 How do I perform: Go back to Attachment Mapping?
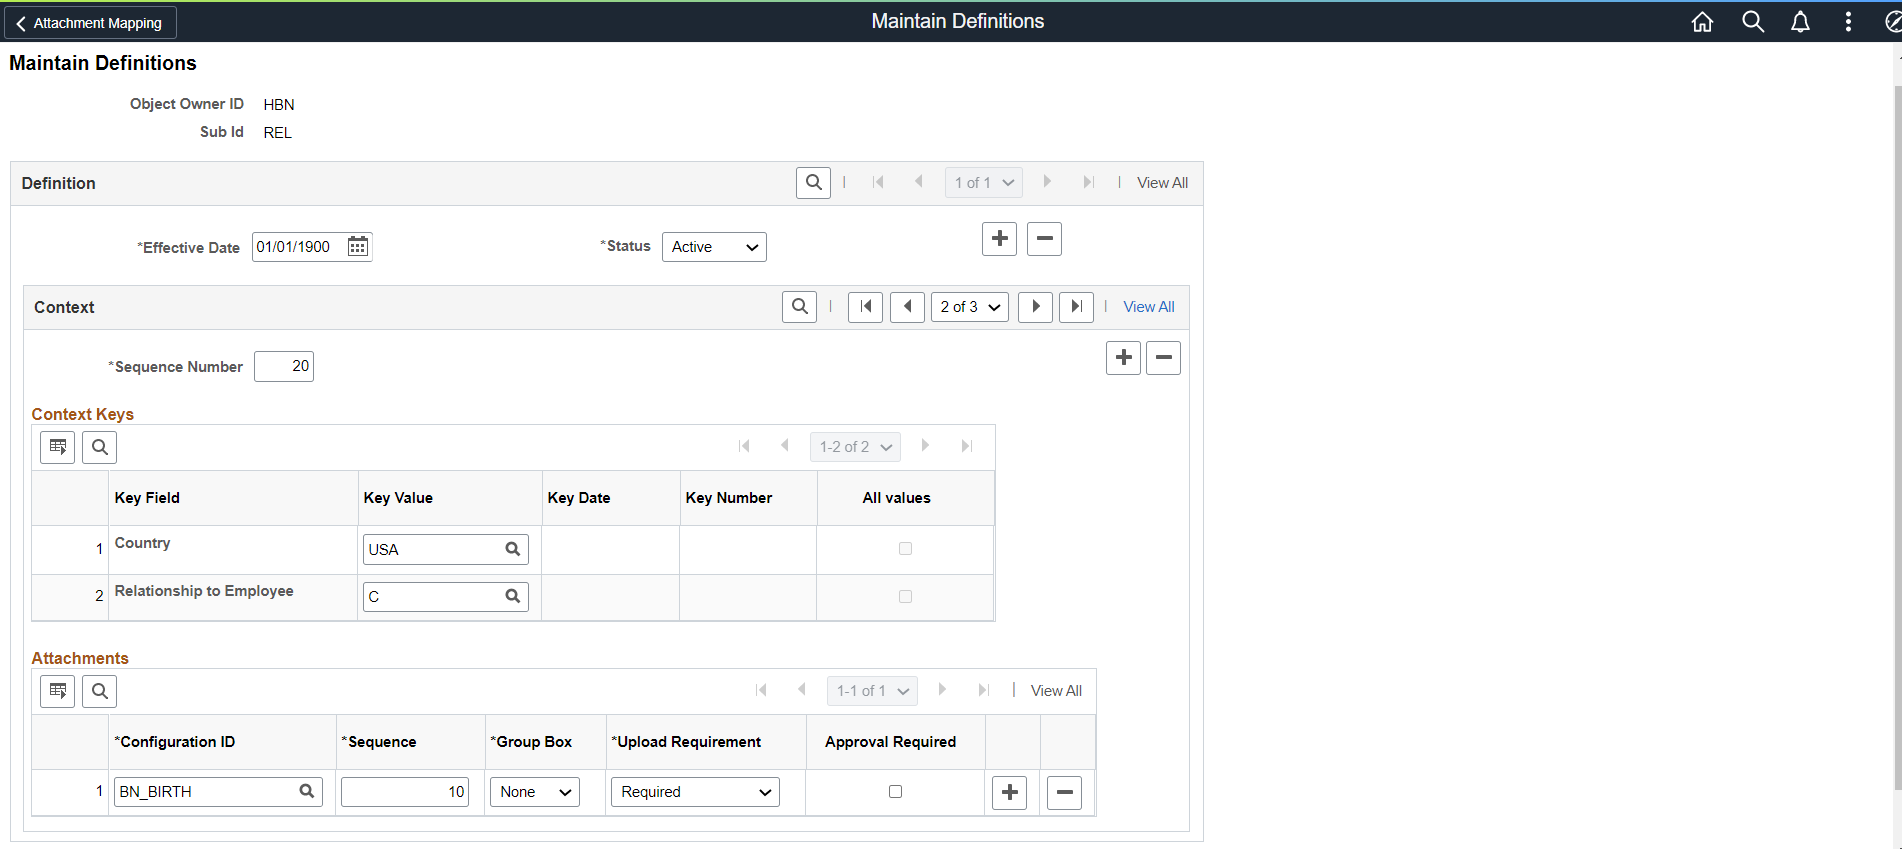[90, 23]
